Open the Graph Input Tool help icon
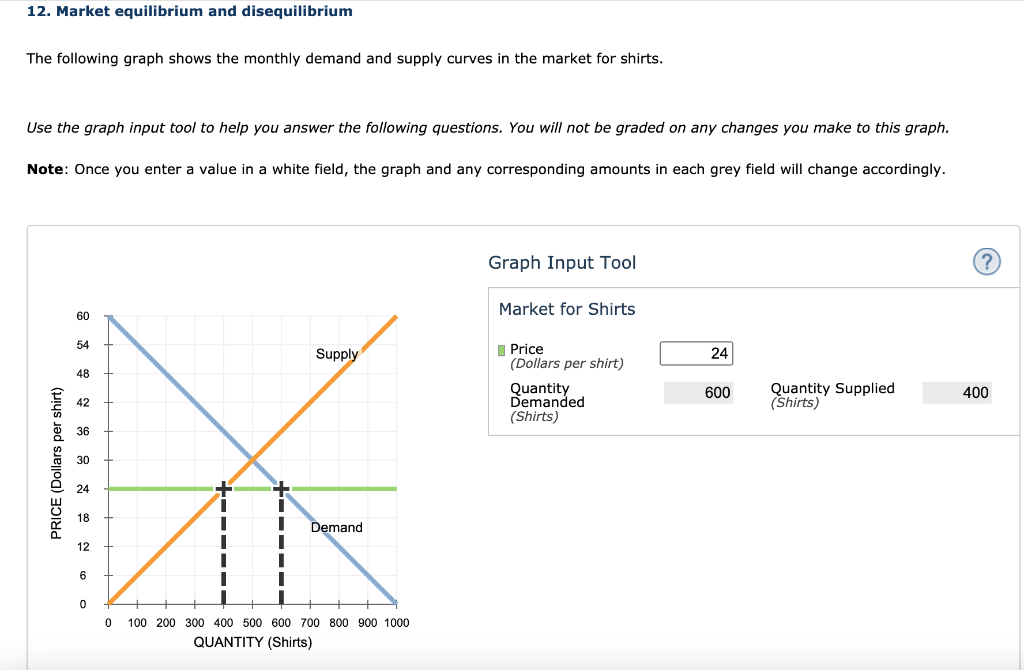Image resolution: width=1024 pixels, height=670 pixels. tap(986, 261)
